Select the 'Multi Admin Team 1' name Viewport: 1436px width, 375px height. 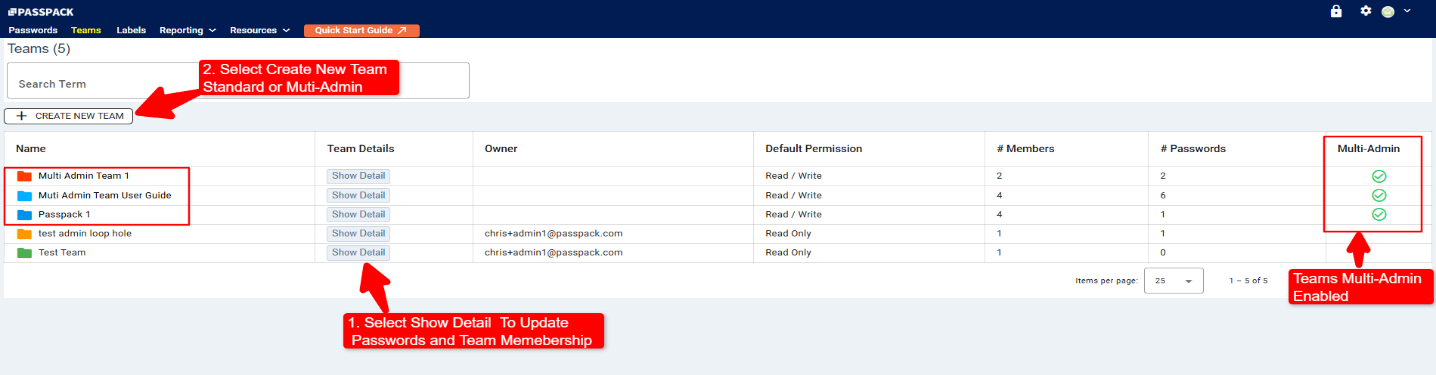click(x=84, y=176)
